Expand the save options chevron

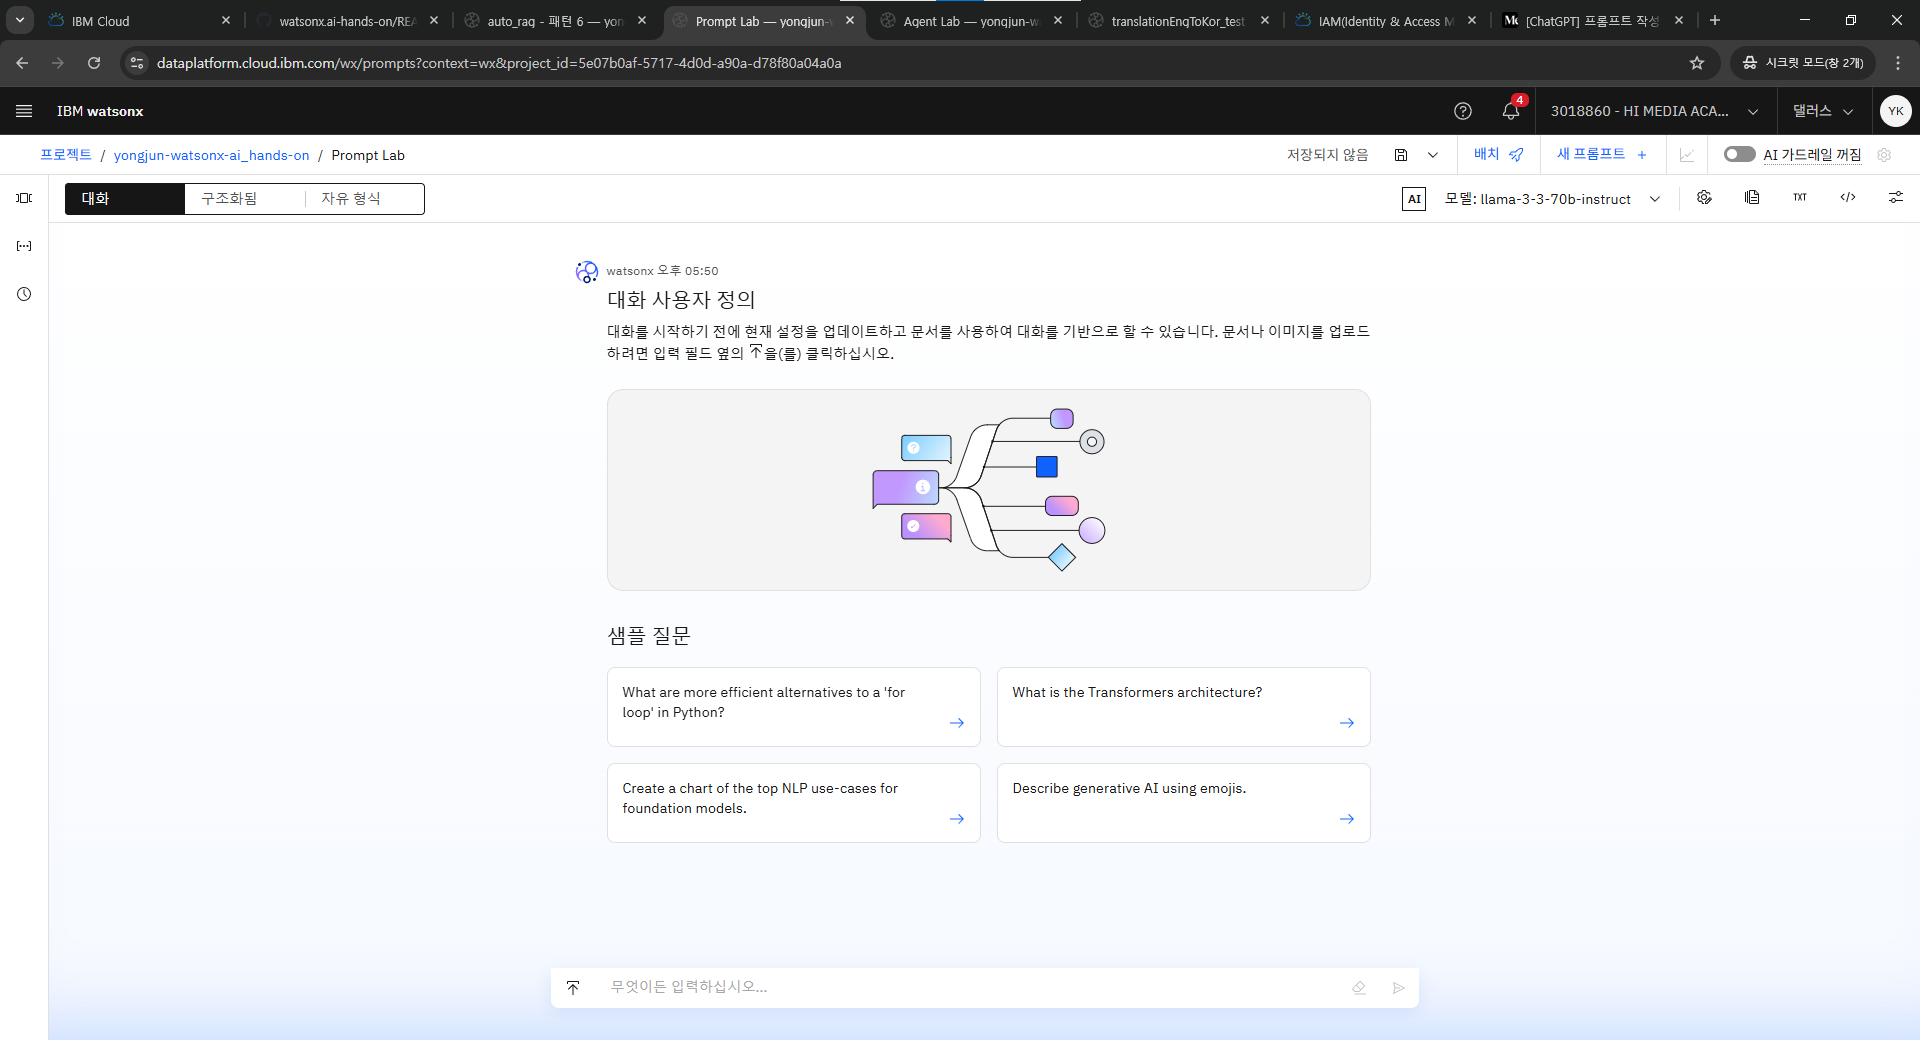(x=1433, y=155)
